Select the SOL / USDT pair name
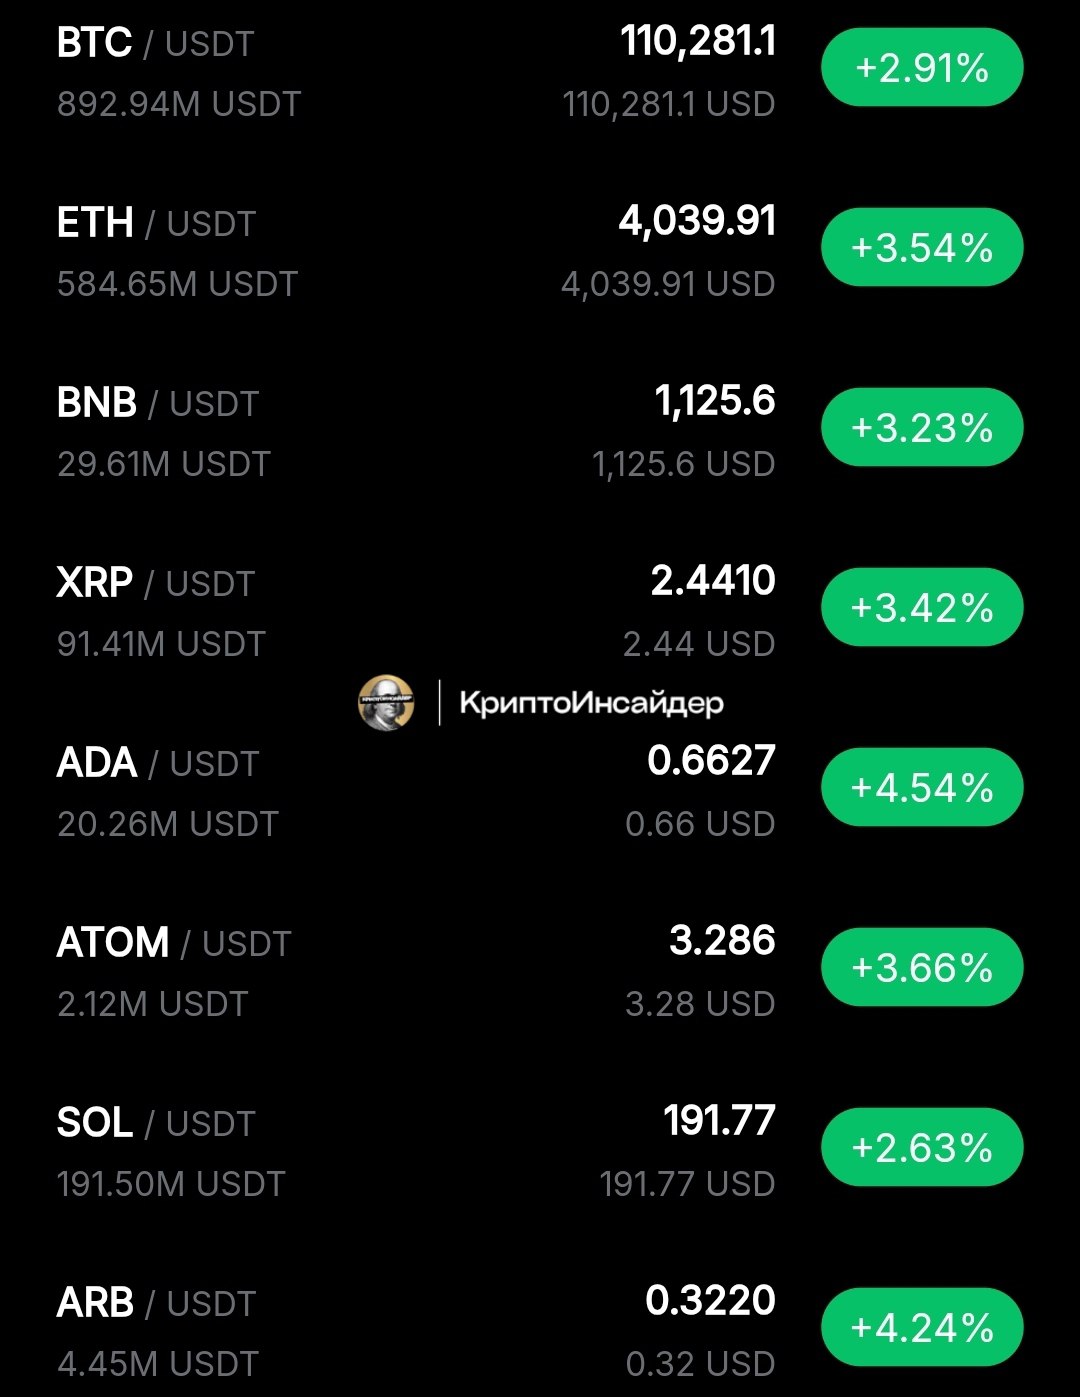This screenshot has width=1080, height=1397. pos(156,1124)
